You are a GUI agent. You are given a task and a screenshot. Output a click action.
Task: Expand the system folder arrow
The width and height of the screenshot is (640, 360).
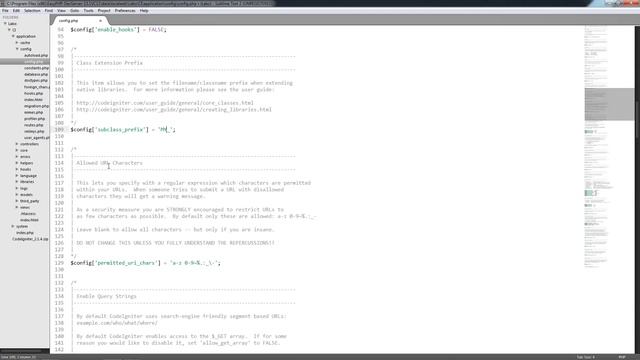coord(13,226)
